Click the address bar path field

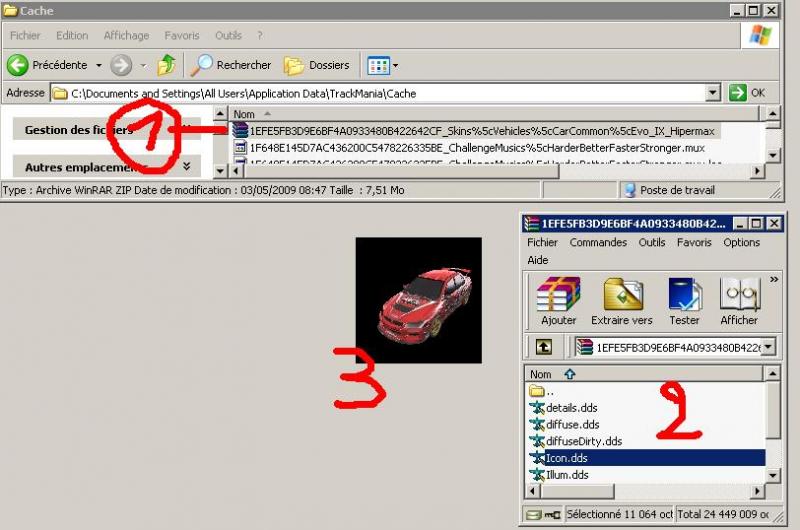click(378, 93)
